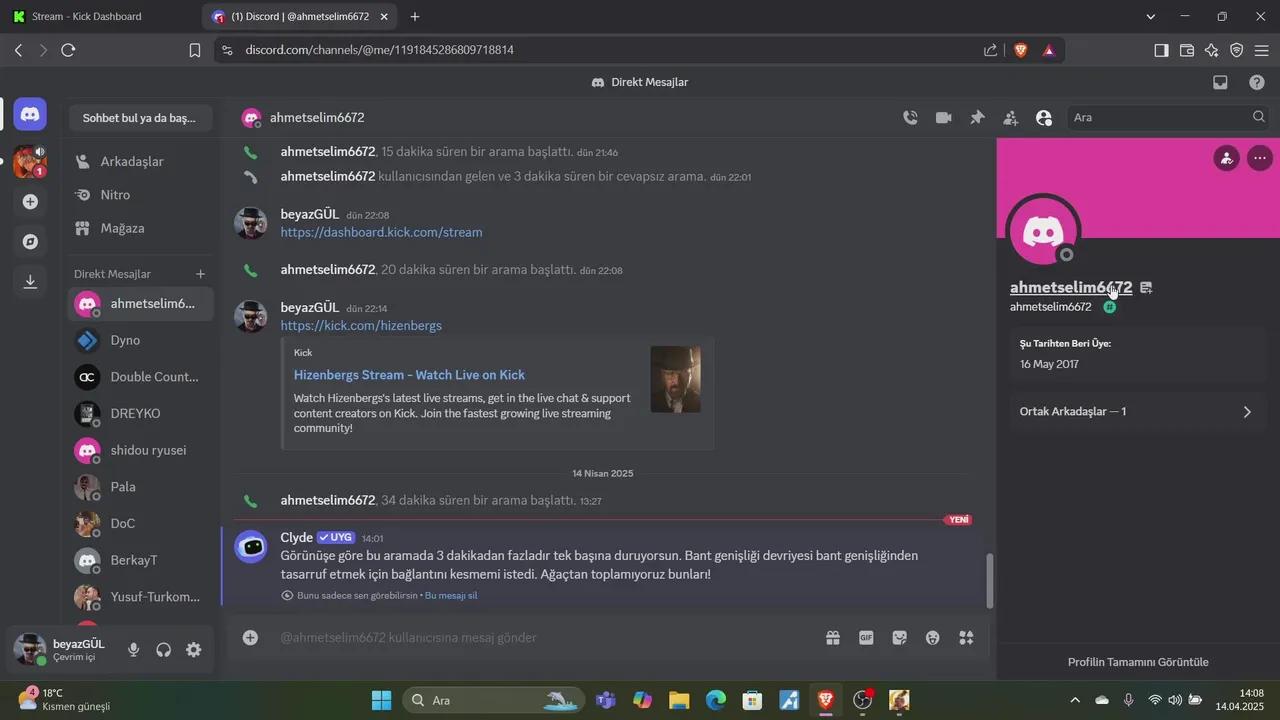Click the Windows taskbar search box
This screenshot has width=1280, height=720.
480,700
